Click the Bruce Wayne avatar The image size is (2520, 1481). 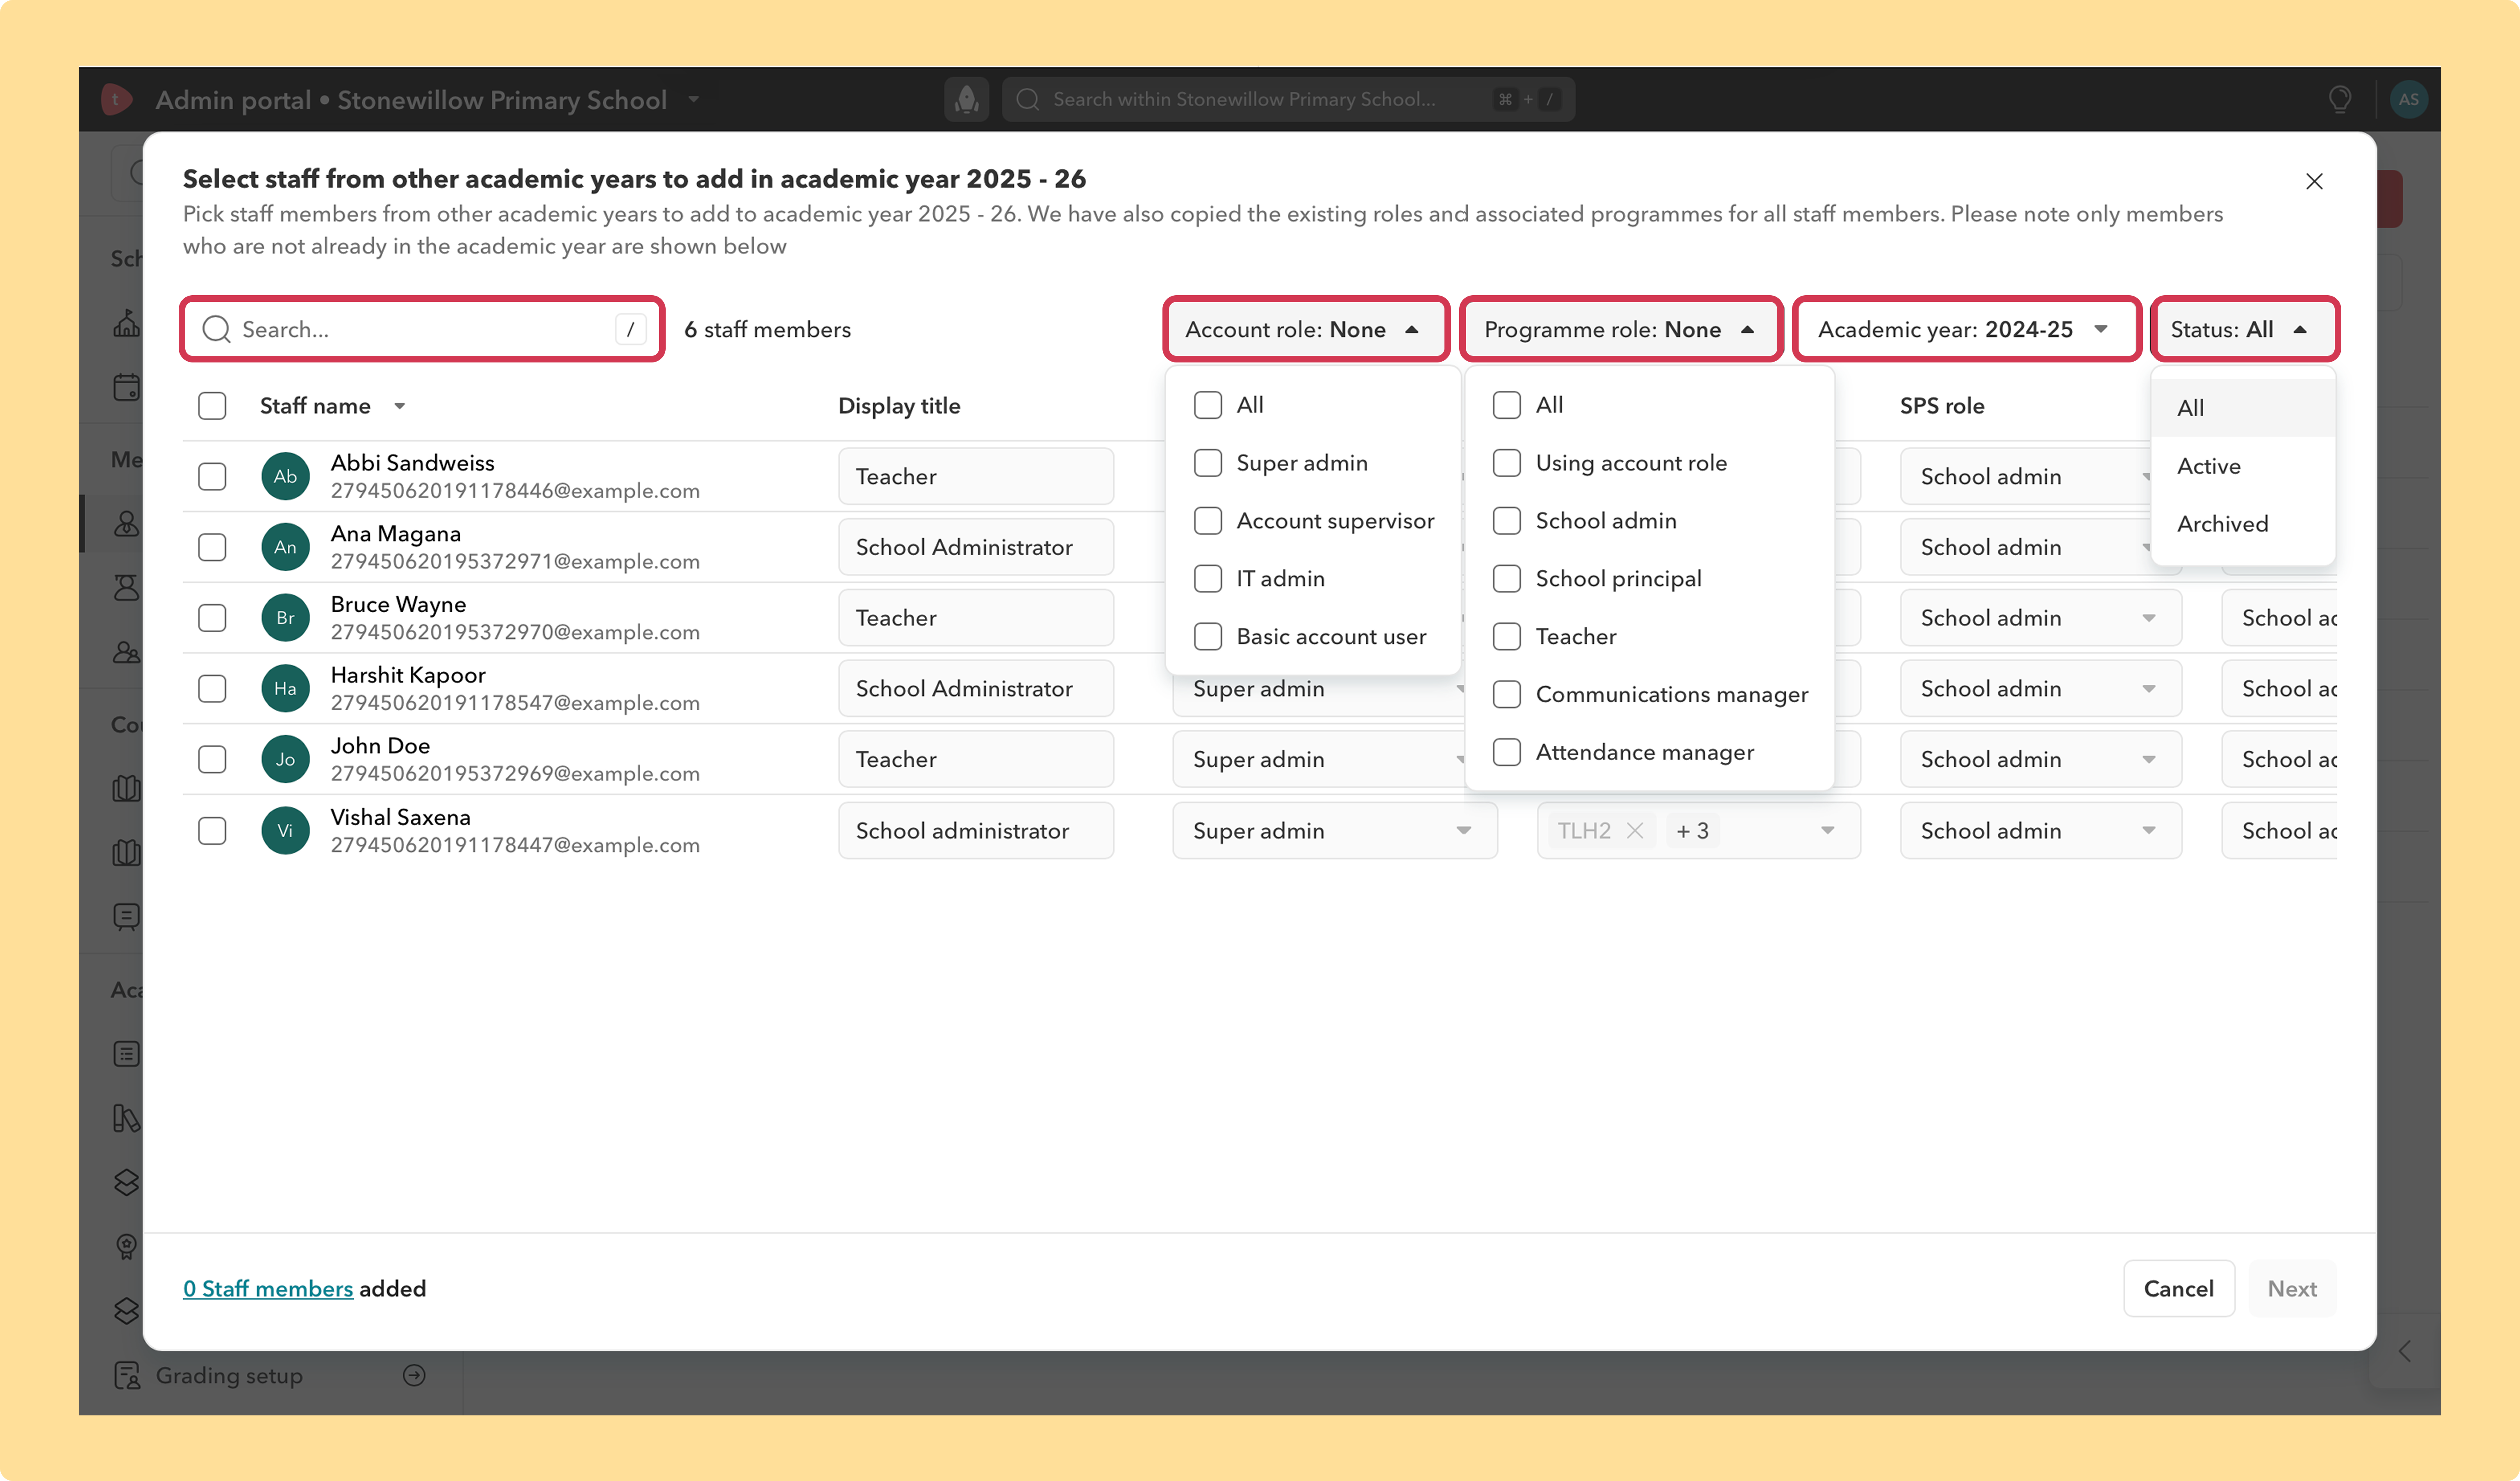[x=285, y=617]
